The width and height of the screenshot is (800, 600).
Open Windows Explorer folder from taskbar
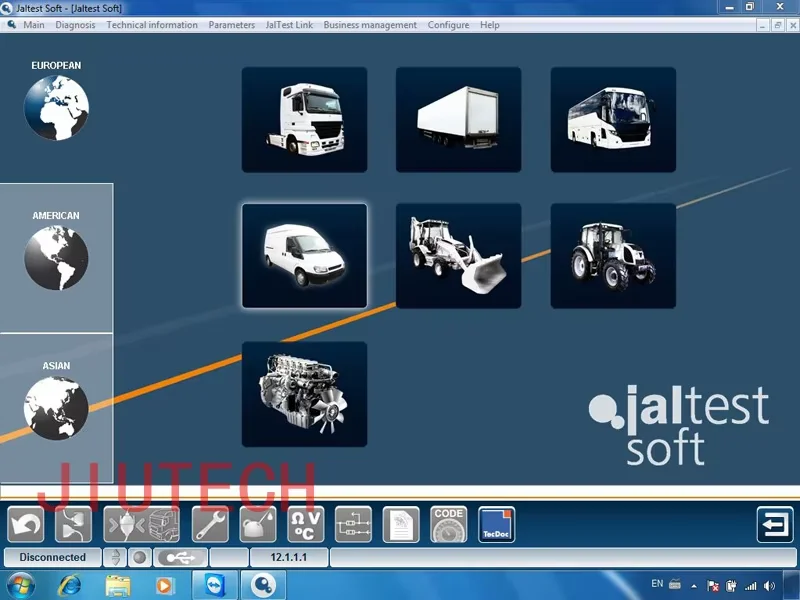[117, 585]
